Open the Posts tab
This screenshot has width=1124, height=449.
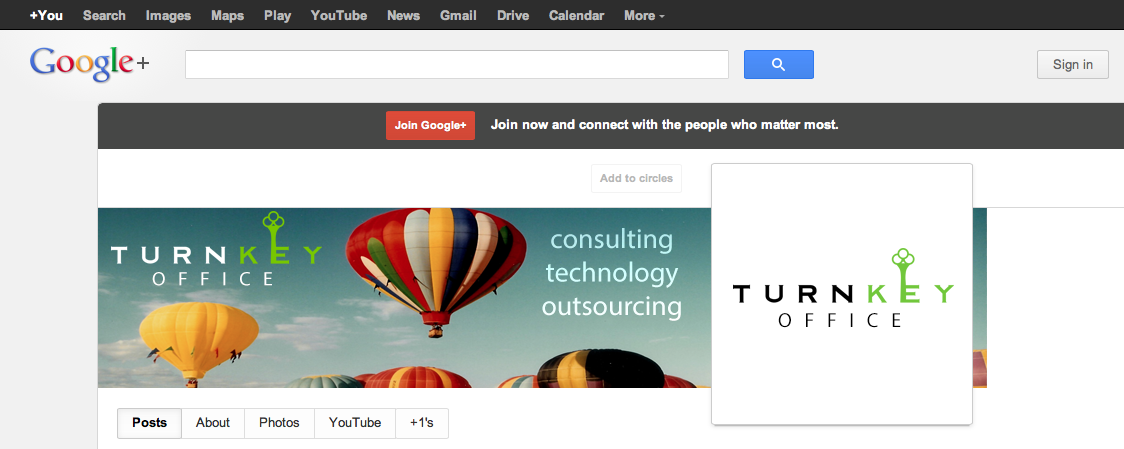(x=149, y=423)
